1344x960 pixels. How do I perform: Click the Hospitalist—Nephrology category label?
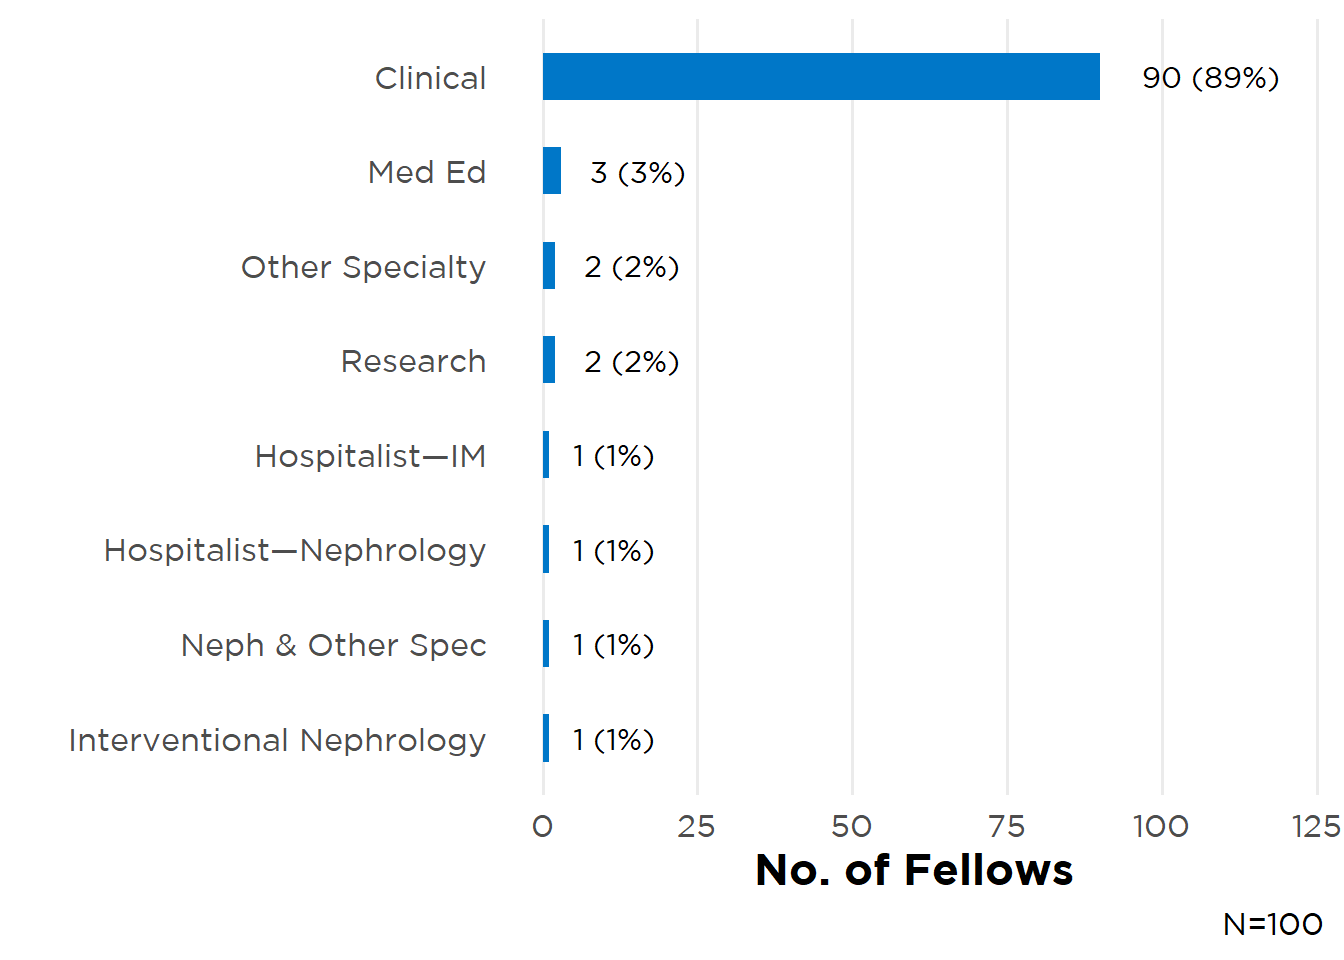(295, 550)
